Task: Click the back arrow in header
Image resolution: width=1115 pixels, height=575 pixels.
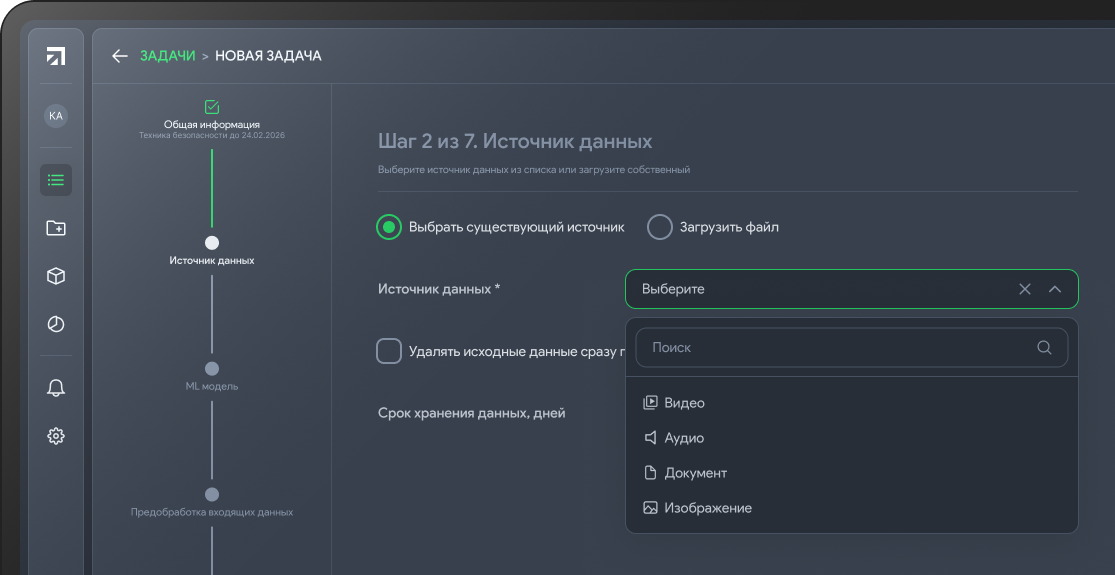Action: (120, 56)
